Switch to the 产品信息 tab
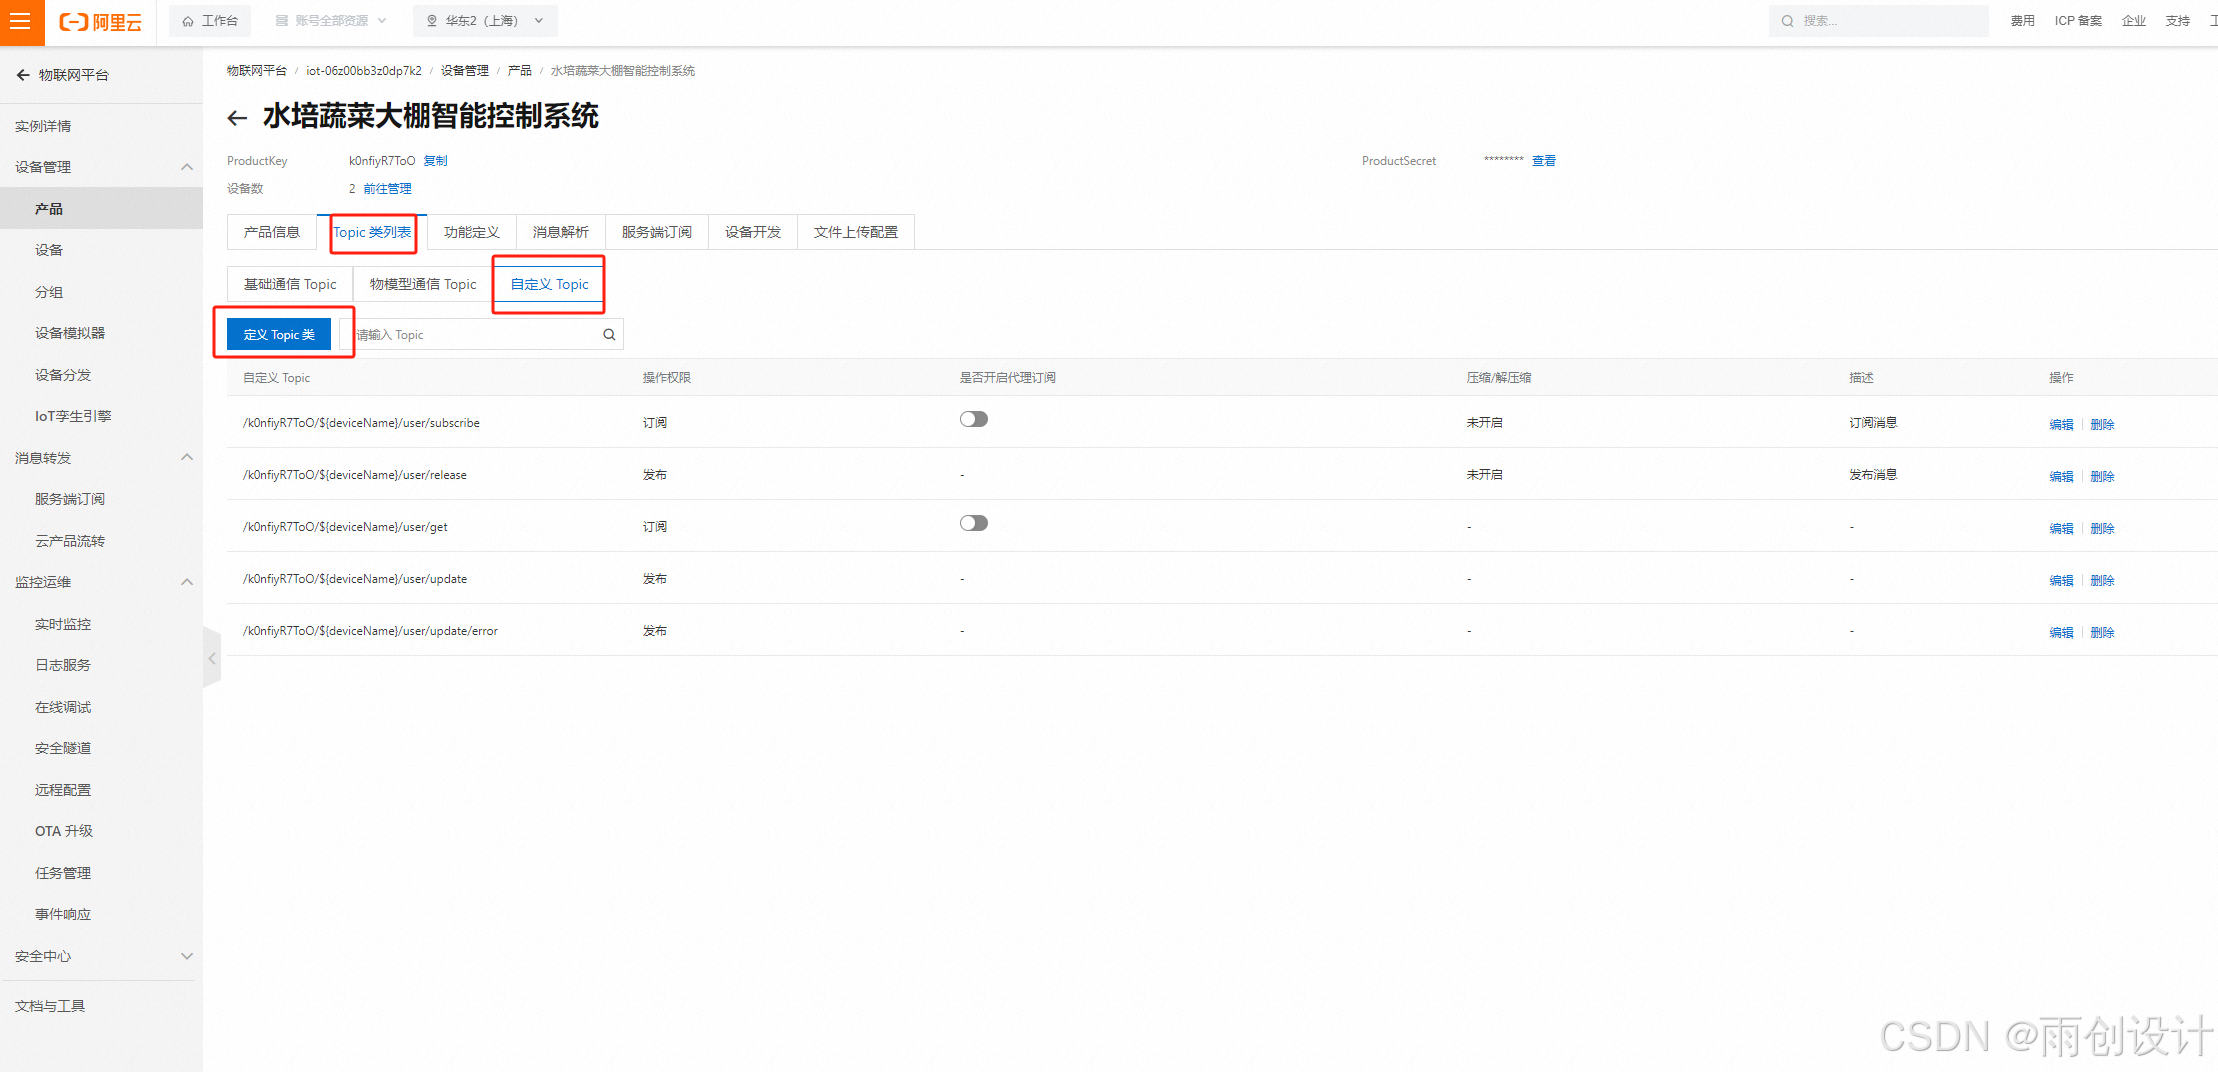This screenshot has height=1072, width=2218. tap(272, 232)
